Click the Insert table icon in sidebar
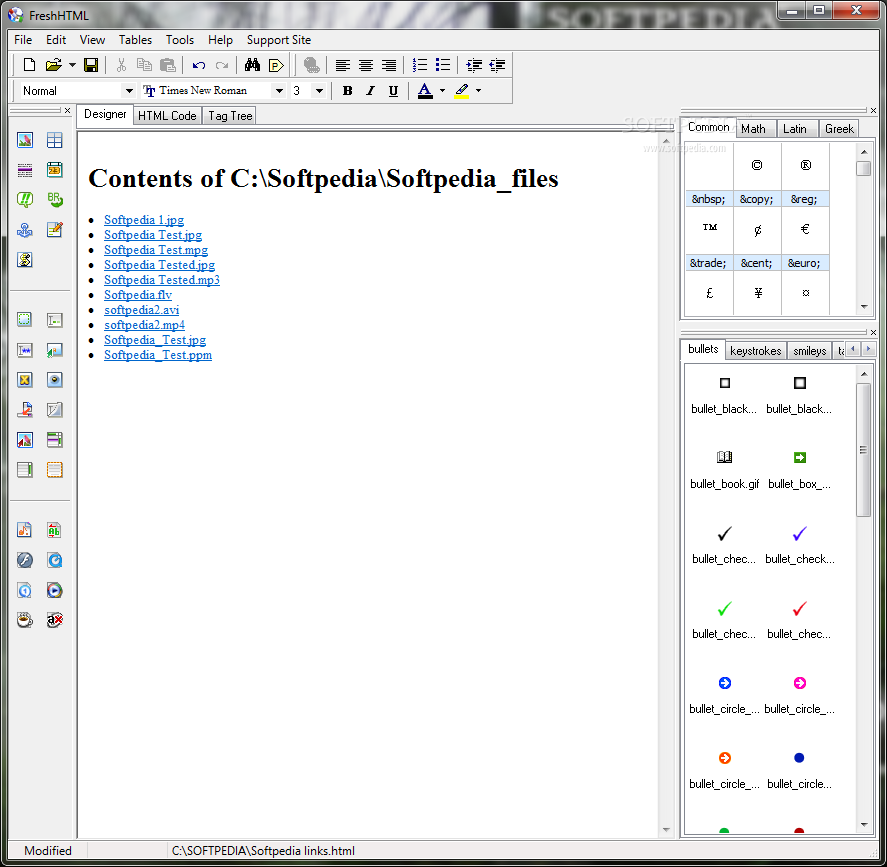 54,140
